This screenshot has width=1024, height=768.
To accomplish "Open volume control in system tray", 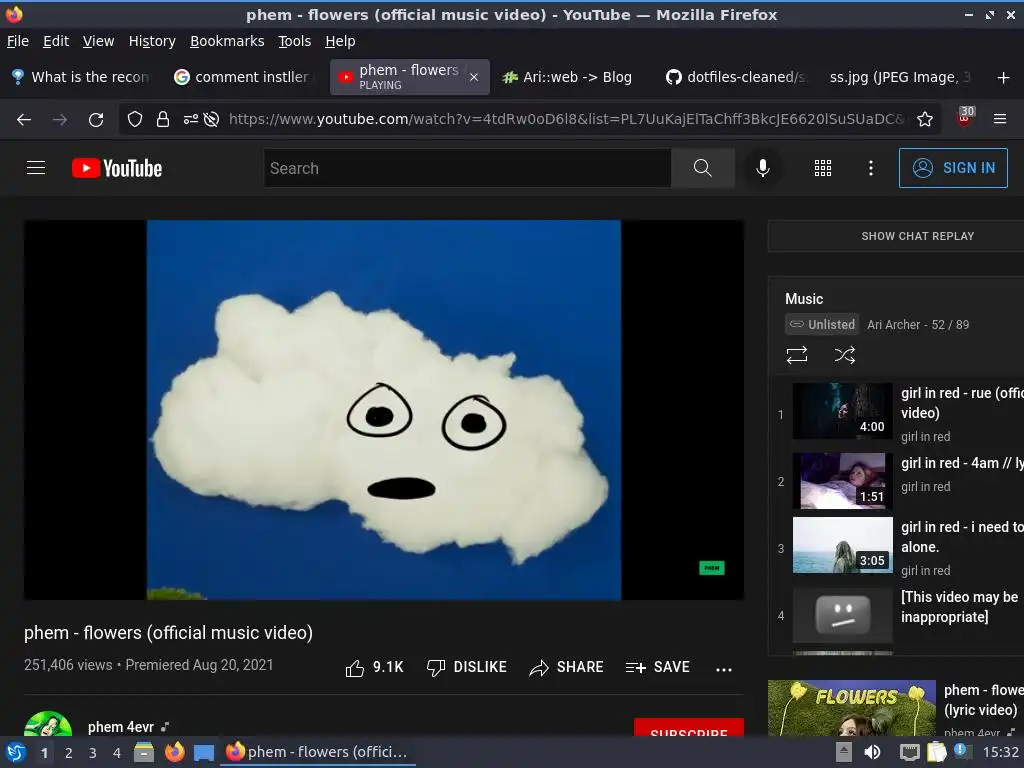I will coord(872,752).
